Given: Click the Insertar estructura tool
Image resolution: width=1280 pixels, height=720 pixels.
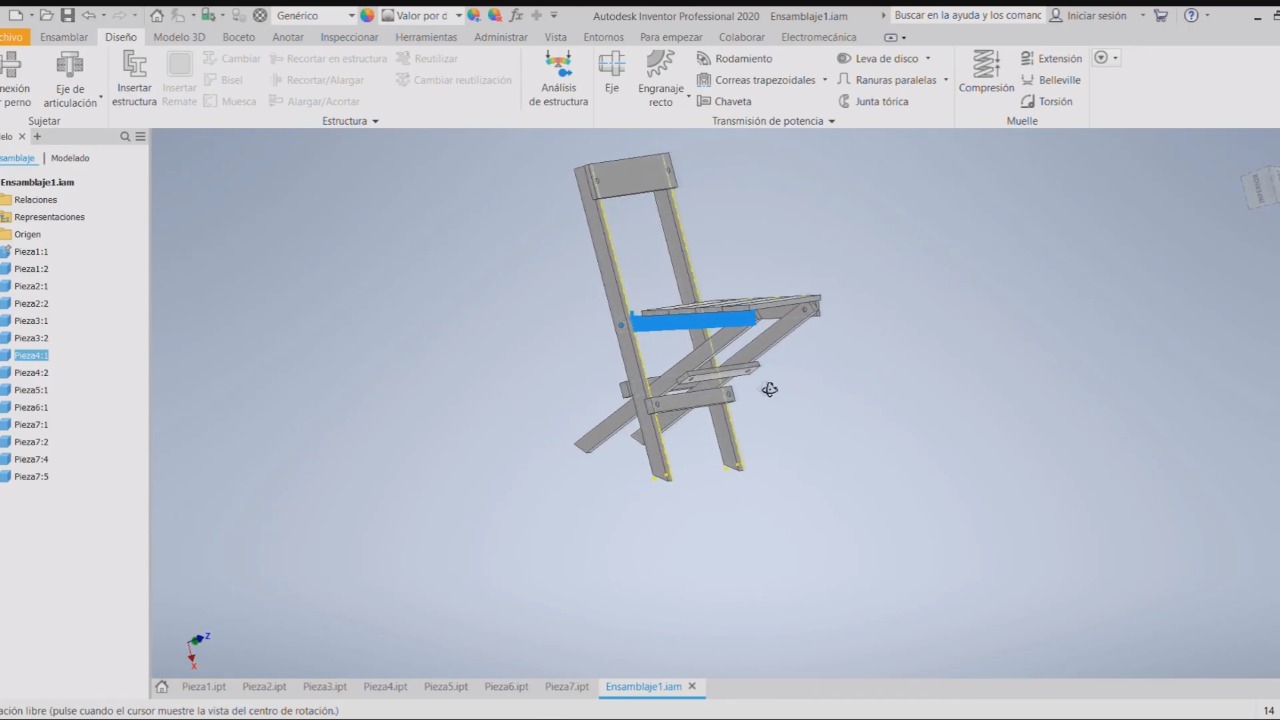Looking at the screenshot, I should point(134,78).
